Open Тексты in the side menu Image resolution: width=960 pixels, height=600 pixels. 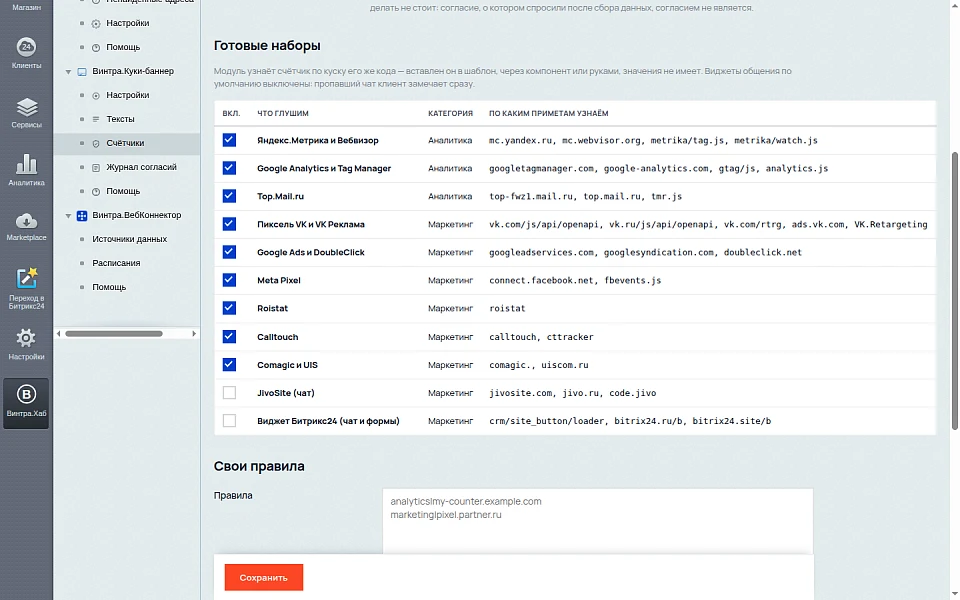tap(120, 119)
